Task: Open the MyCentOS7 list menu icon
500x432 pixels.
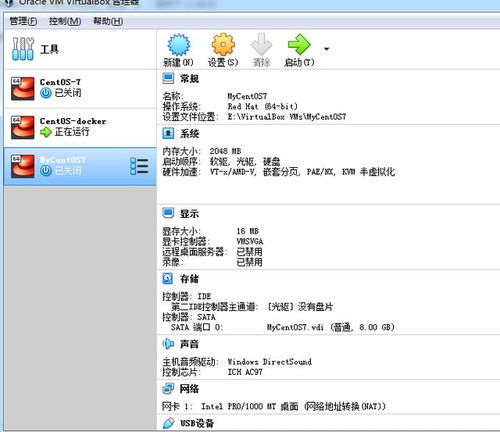Action: coord(139,166)
